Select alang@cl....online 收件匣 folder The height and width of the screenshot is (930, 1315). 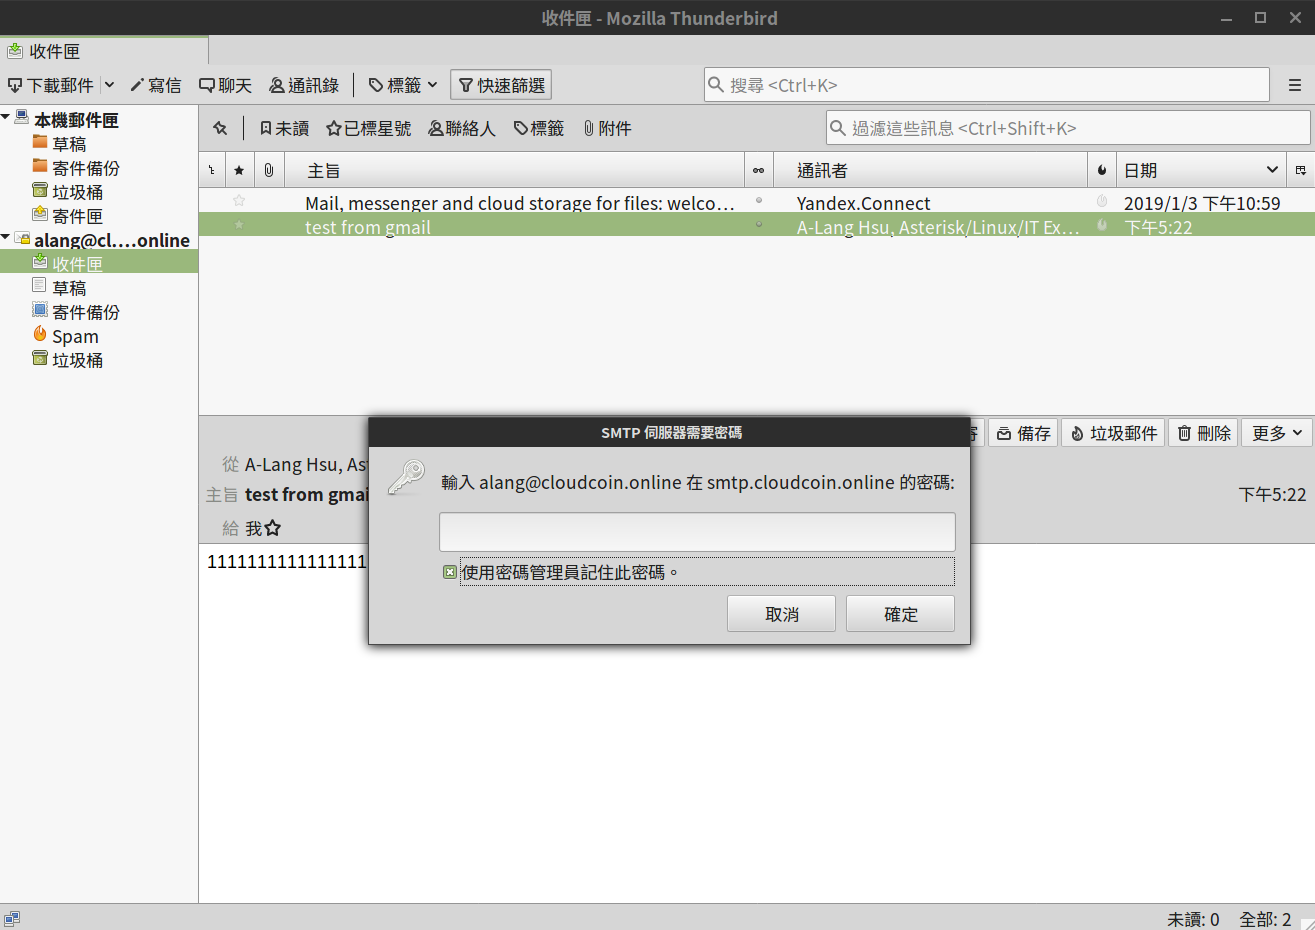[x=99, y=263]
